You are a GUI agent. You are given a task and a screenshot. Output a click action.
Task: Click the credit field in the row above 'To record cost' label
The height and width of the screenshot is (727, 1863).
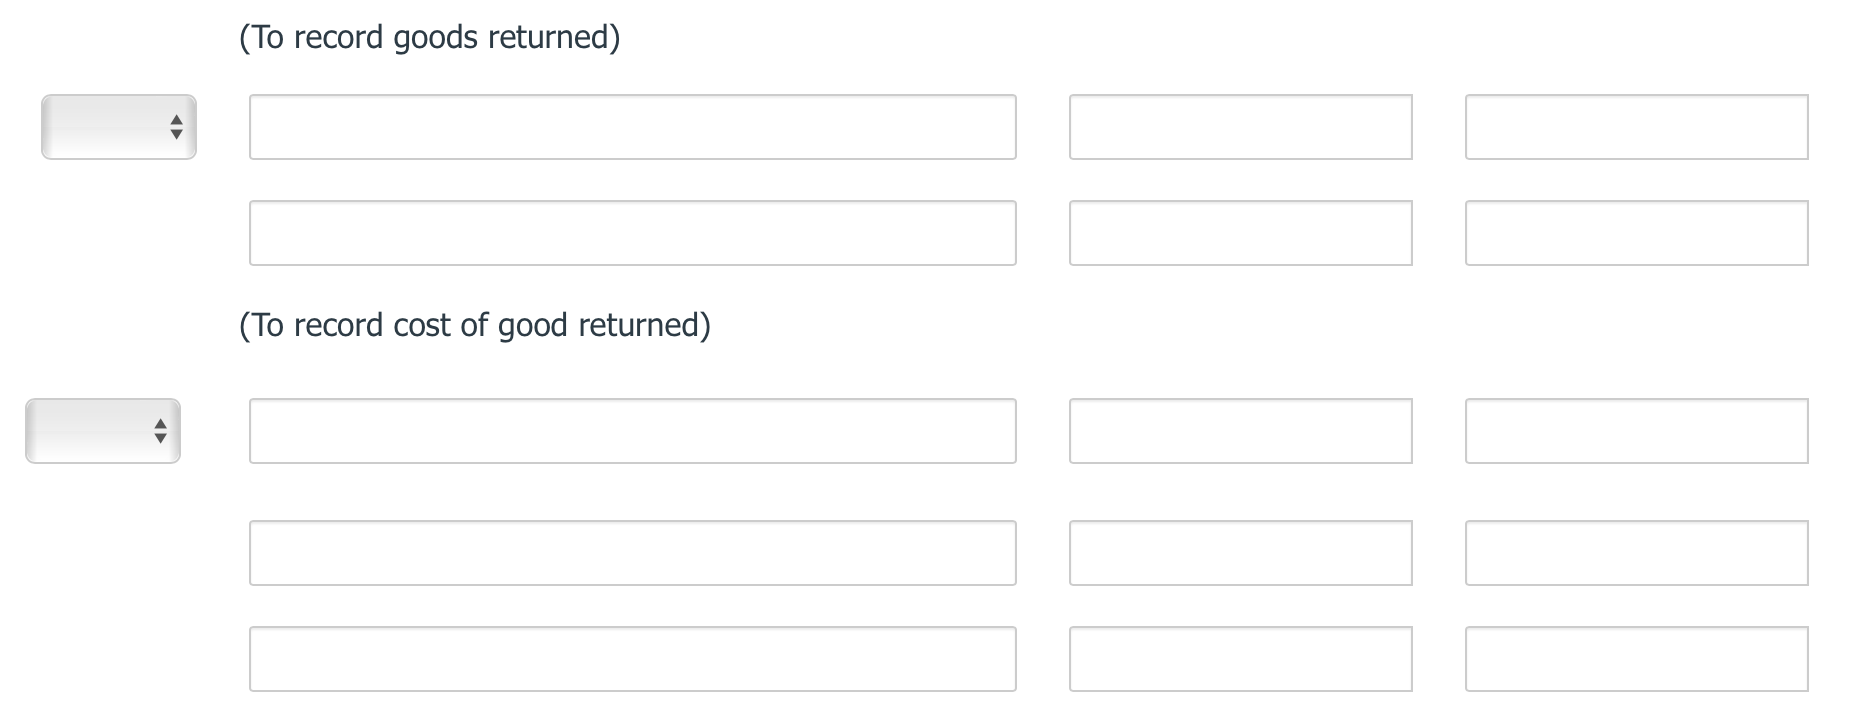[x=1636, y=233]
